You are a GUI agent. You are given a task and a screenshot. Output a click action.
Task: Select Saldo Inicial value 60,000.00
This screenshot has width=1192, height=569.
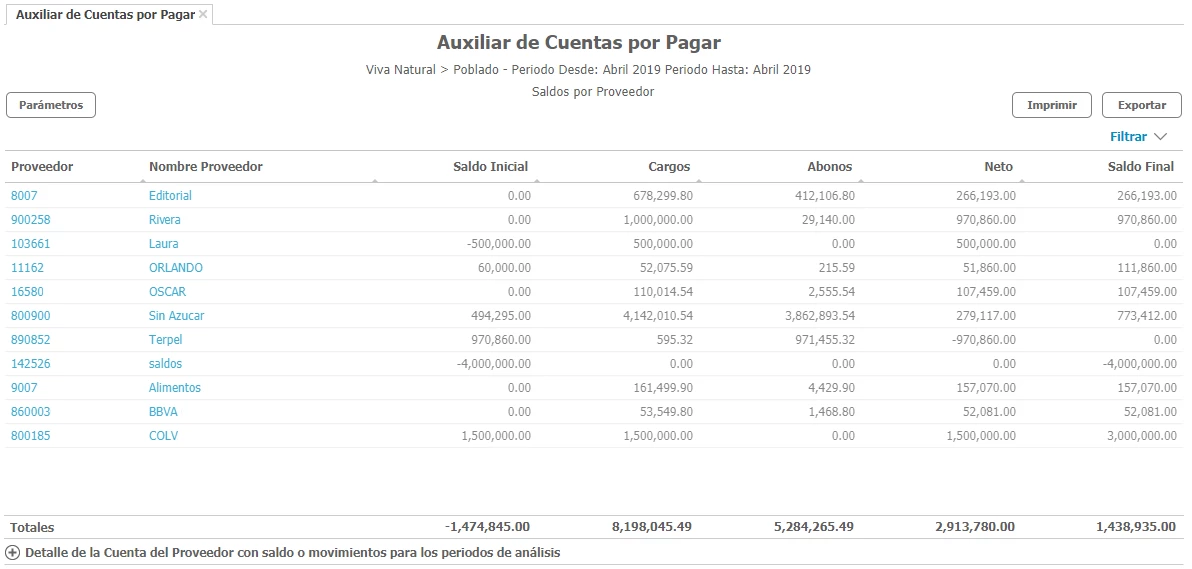point(505,268)
